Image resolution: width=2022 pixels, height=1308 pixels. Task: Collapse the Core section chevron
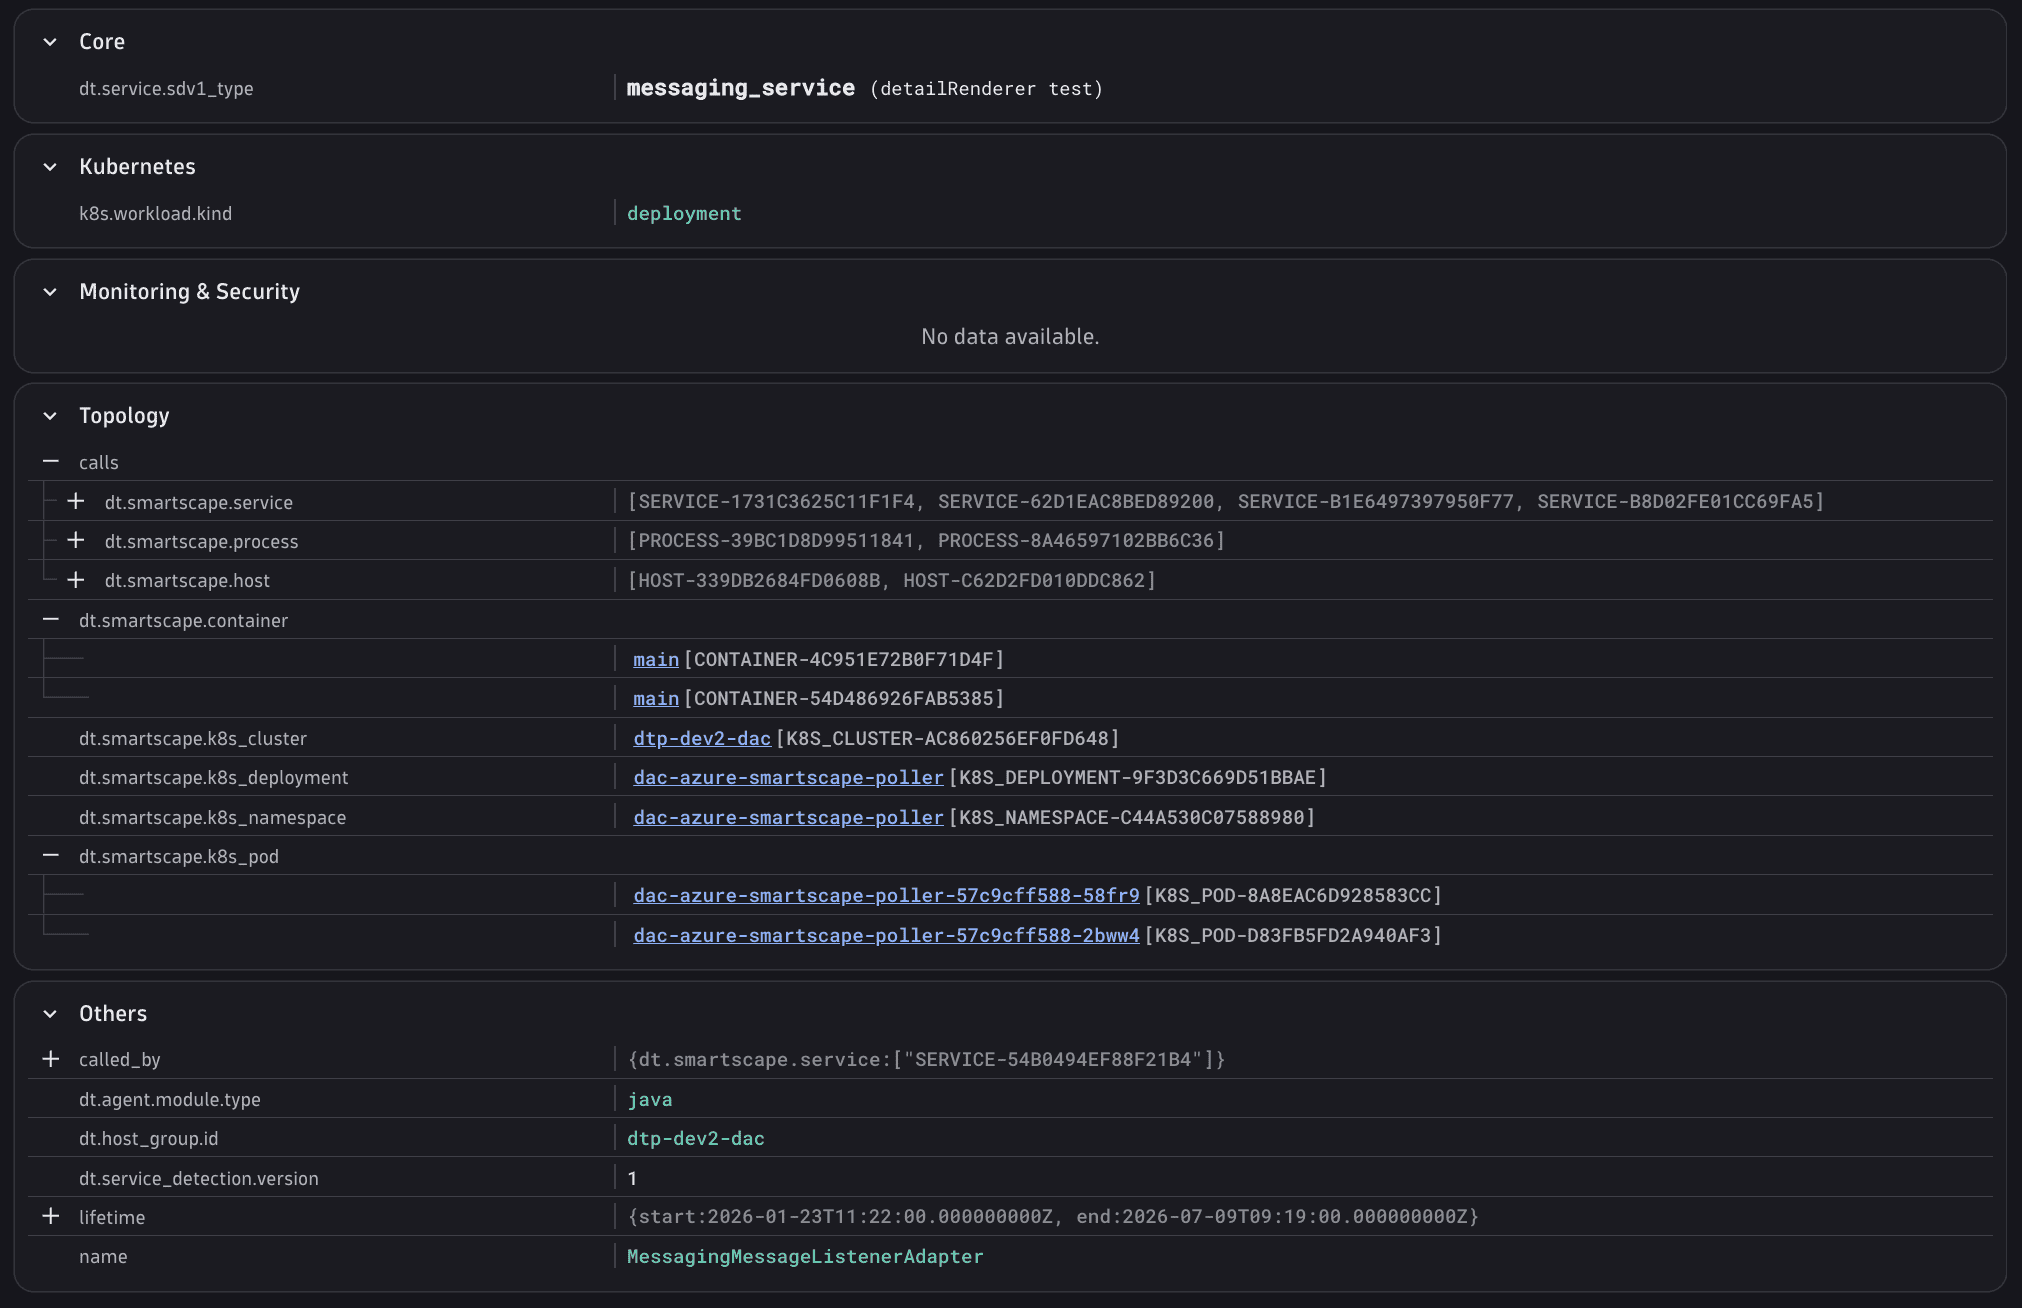click(50, 42)
